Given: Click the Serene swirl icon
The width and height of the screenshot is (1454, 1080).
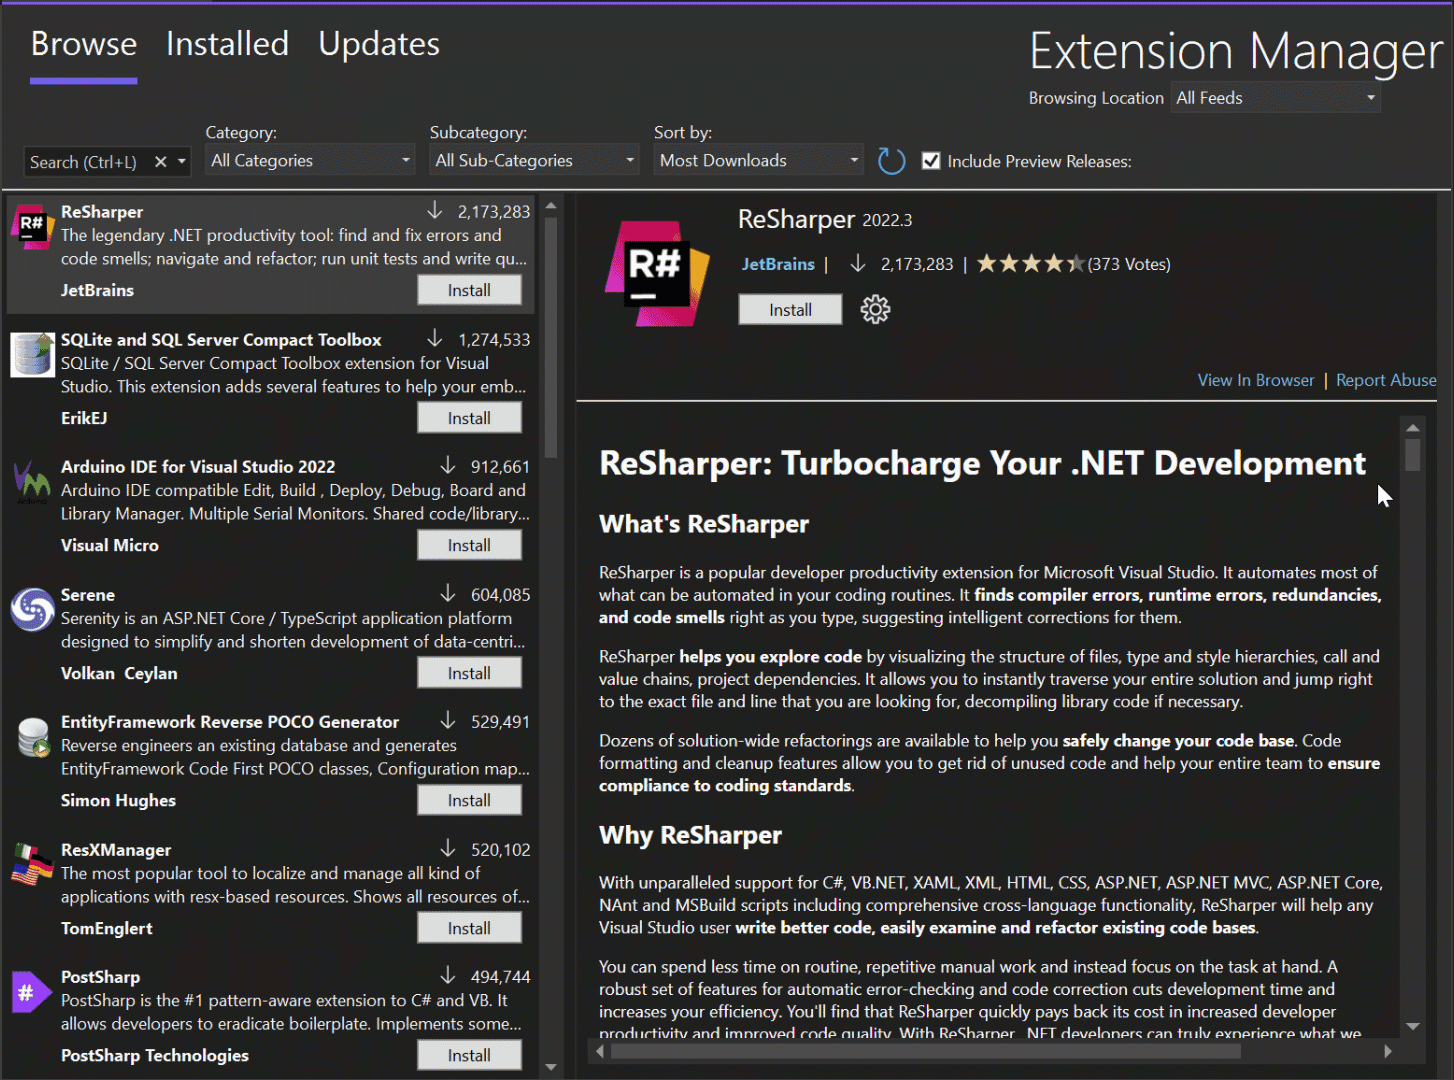Looking at the screenshot, I should point(32,609).
